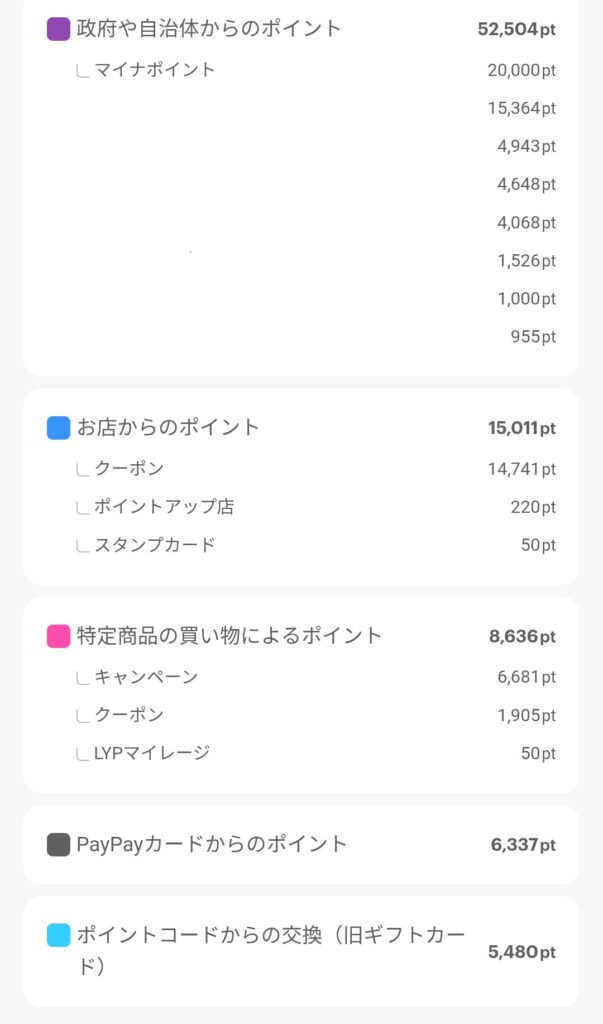Image resolution: width=603 pixels, height=1024 pixels.
Task: Click the gray PayPayカード points swatch
Action: point(58,845)
